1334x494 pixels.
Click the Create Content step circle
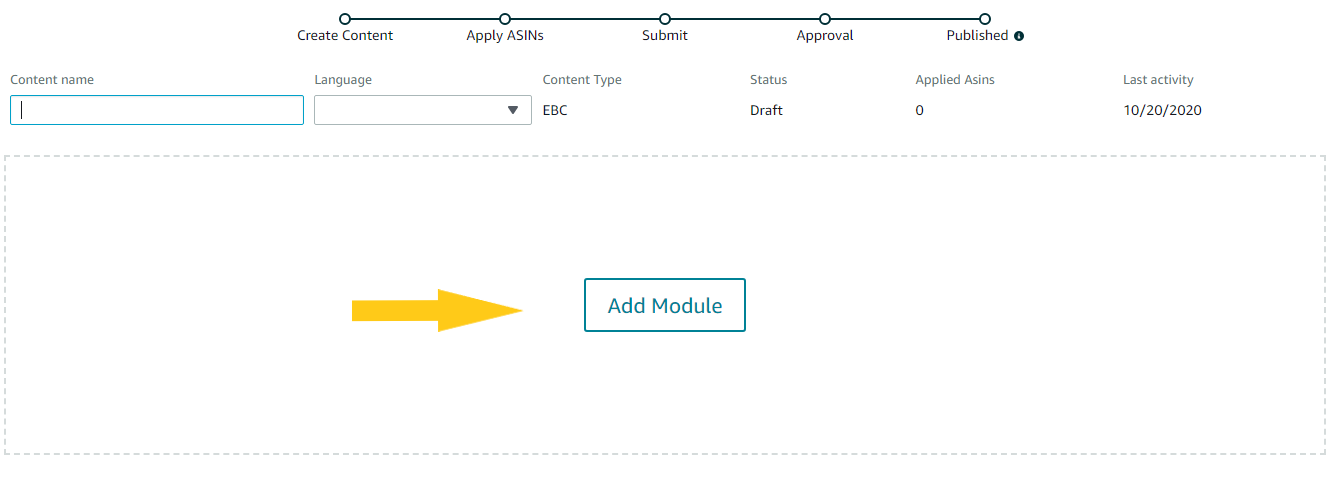[x=345, y=19]
